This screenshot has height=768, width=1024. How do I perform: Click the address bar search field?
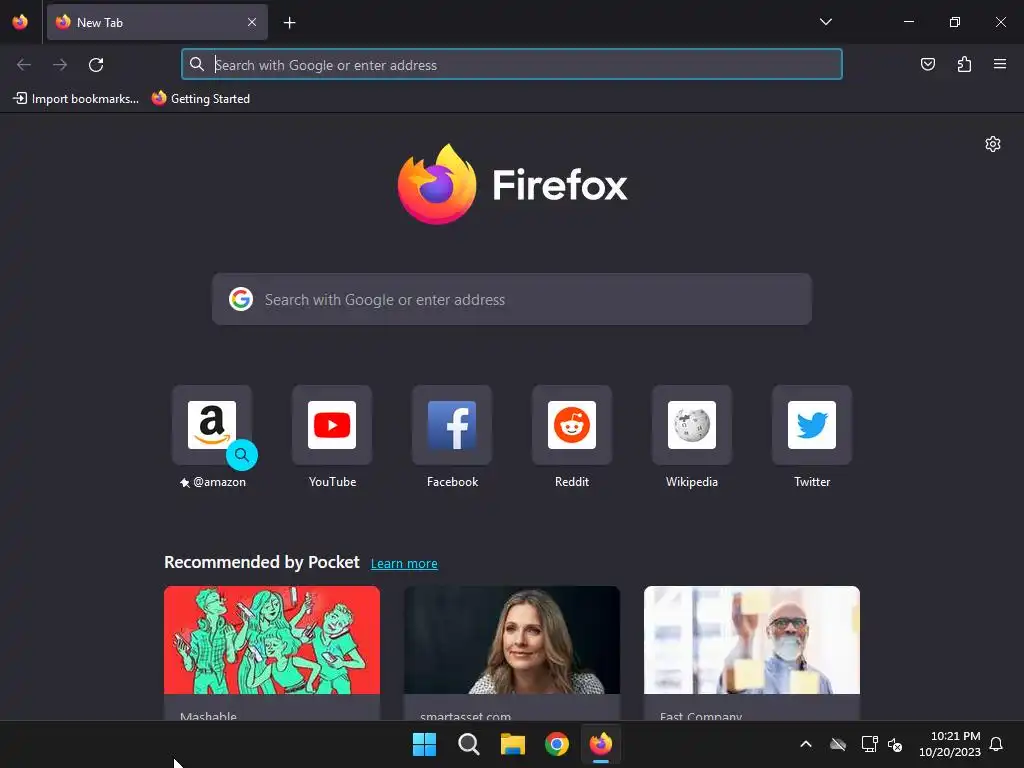(x=512, y=65)
